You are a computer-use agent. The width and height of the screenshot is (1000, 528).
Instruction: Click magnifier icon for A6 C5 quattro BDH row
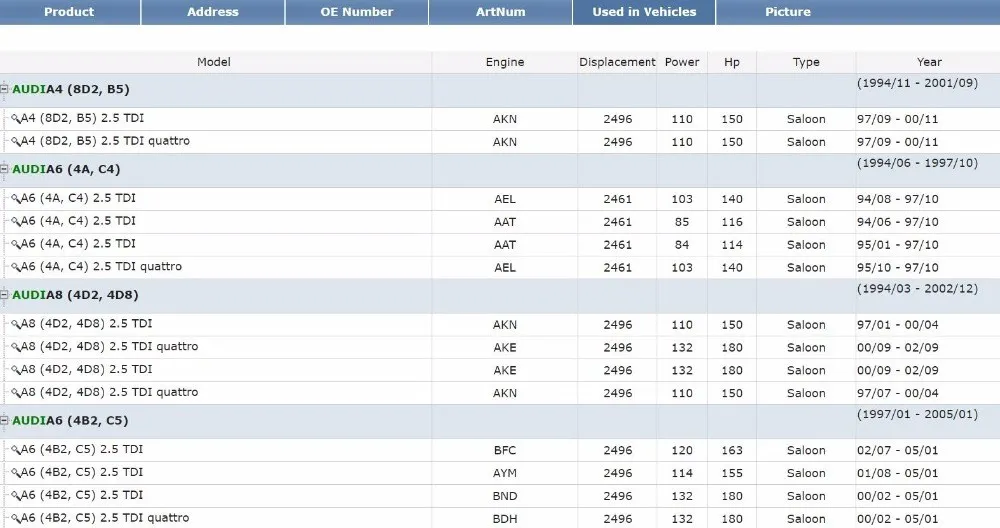16,518
